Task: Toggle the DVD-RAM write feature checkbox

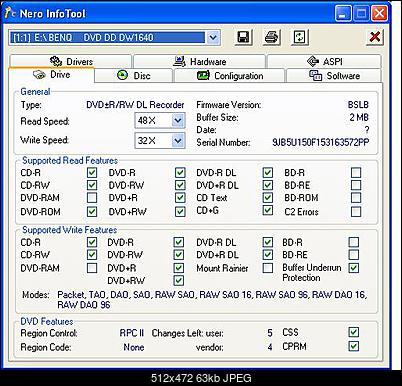Action: 92,268
